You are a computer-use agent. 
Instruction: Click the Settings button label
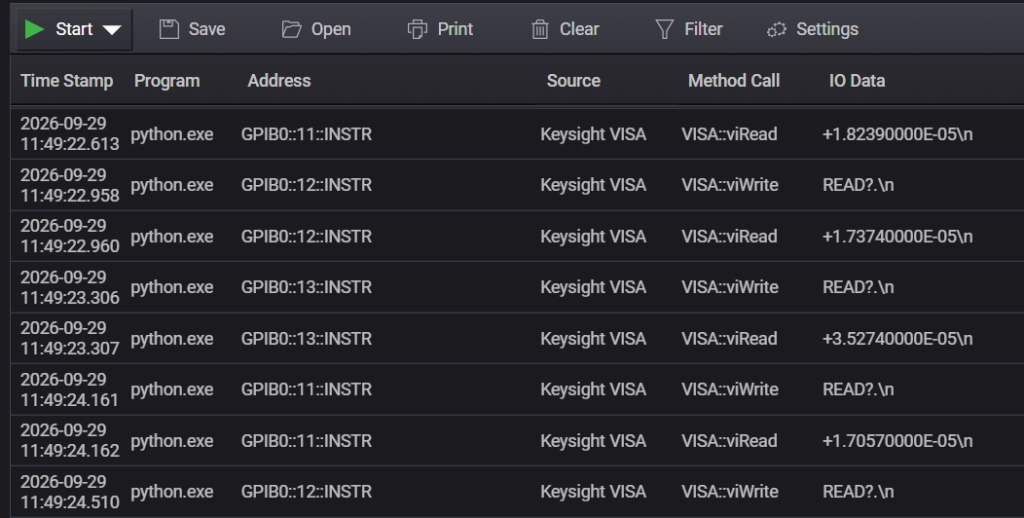pyautogui.click(x=827, y=29)
